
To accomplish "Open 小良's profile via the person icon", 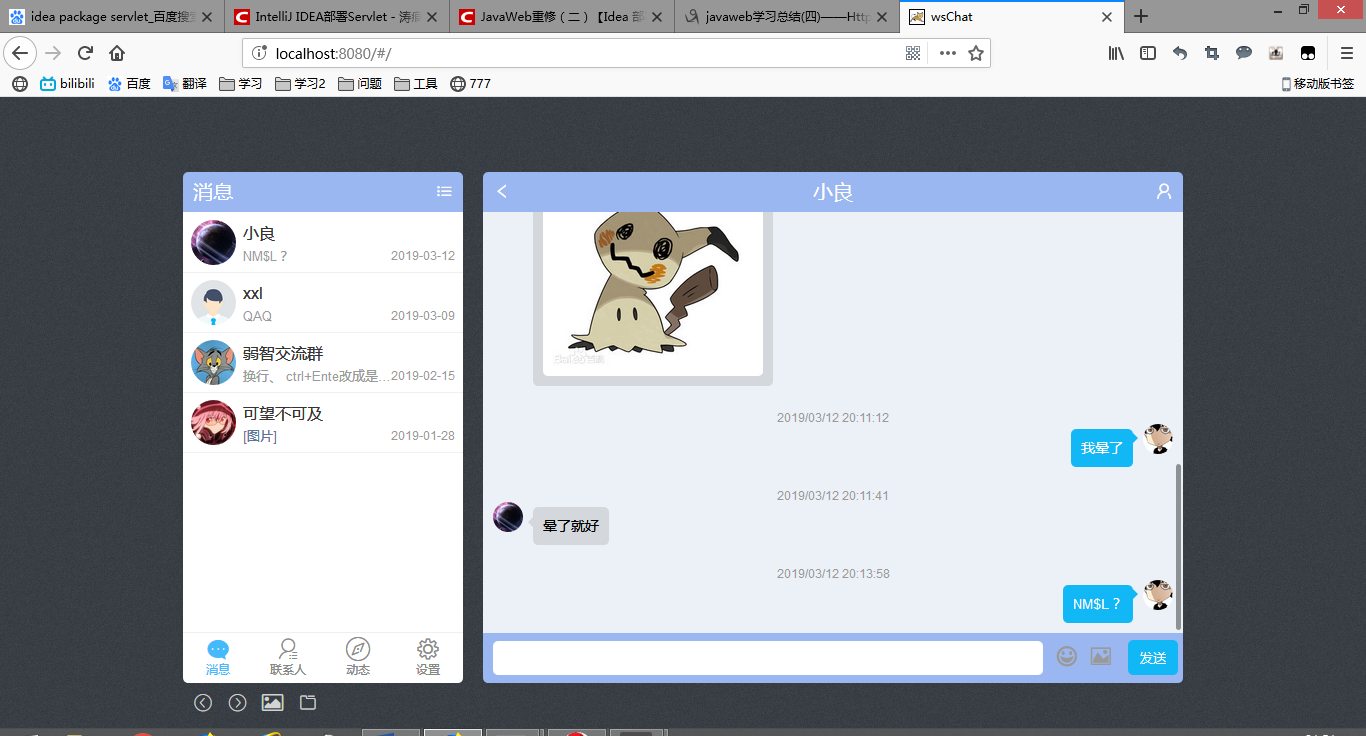I will click(1164, 191).
